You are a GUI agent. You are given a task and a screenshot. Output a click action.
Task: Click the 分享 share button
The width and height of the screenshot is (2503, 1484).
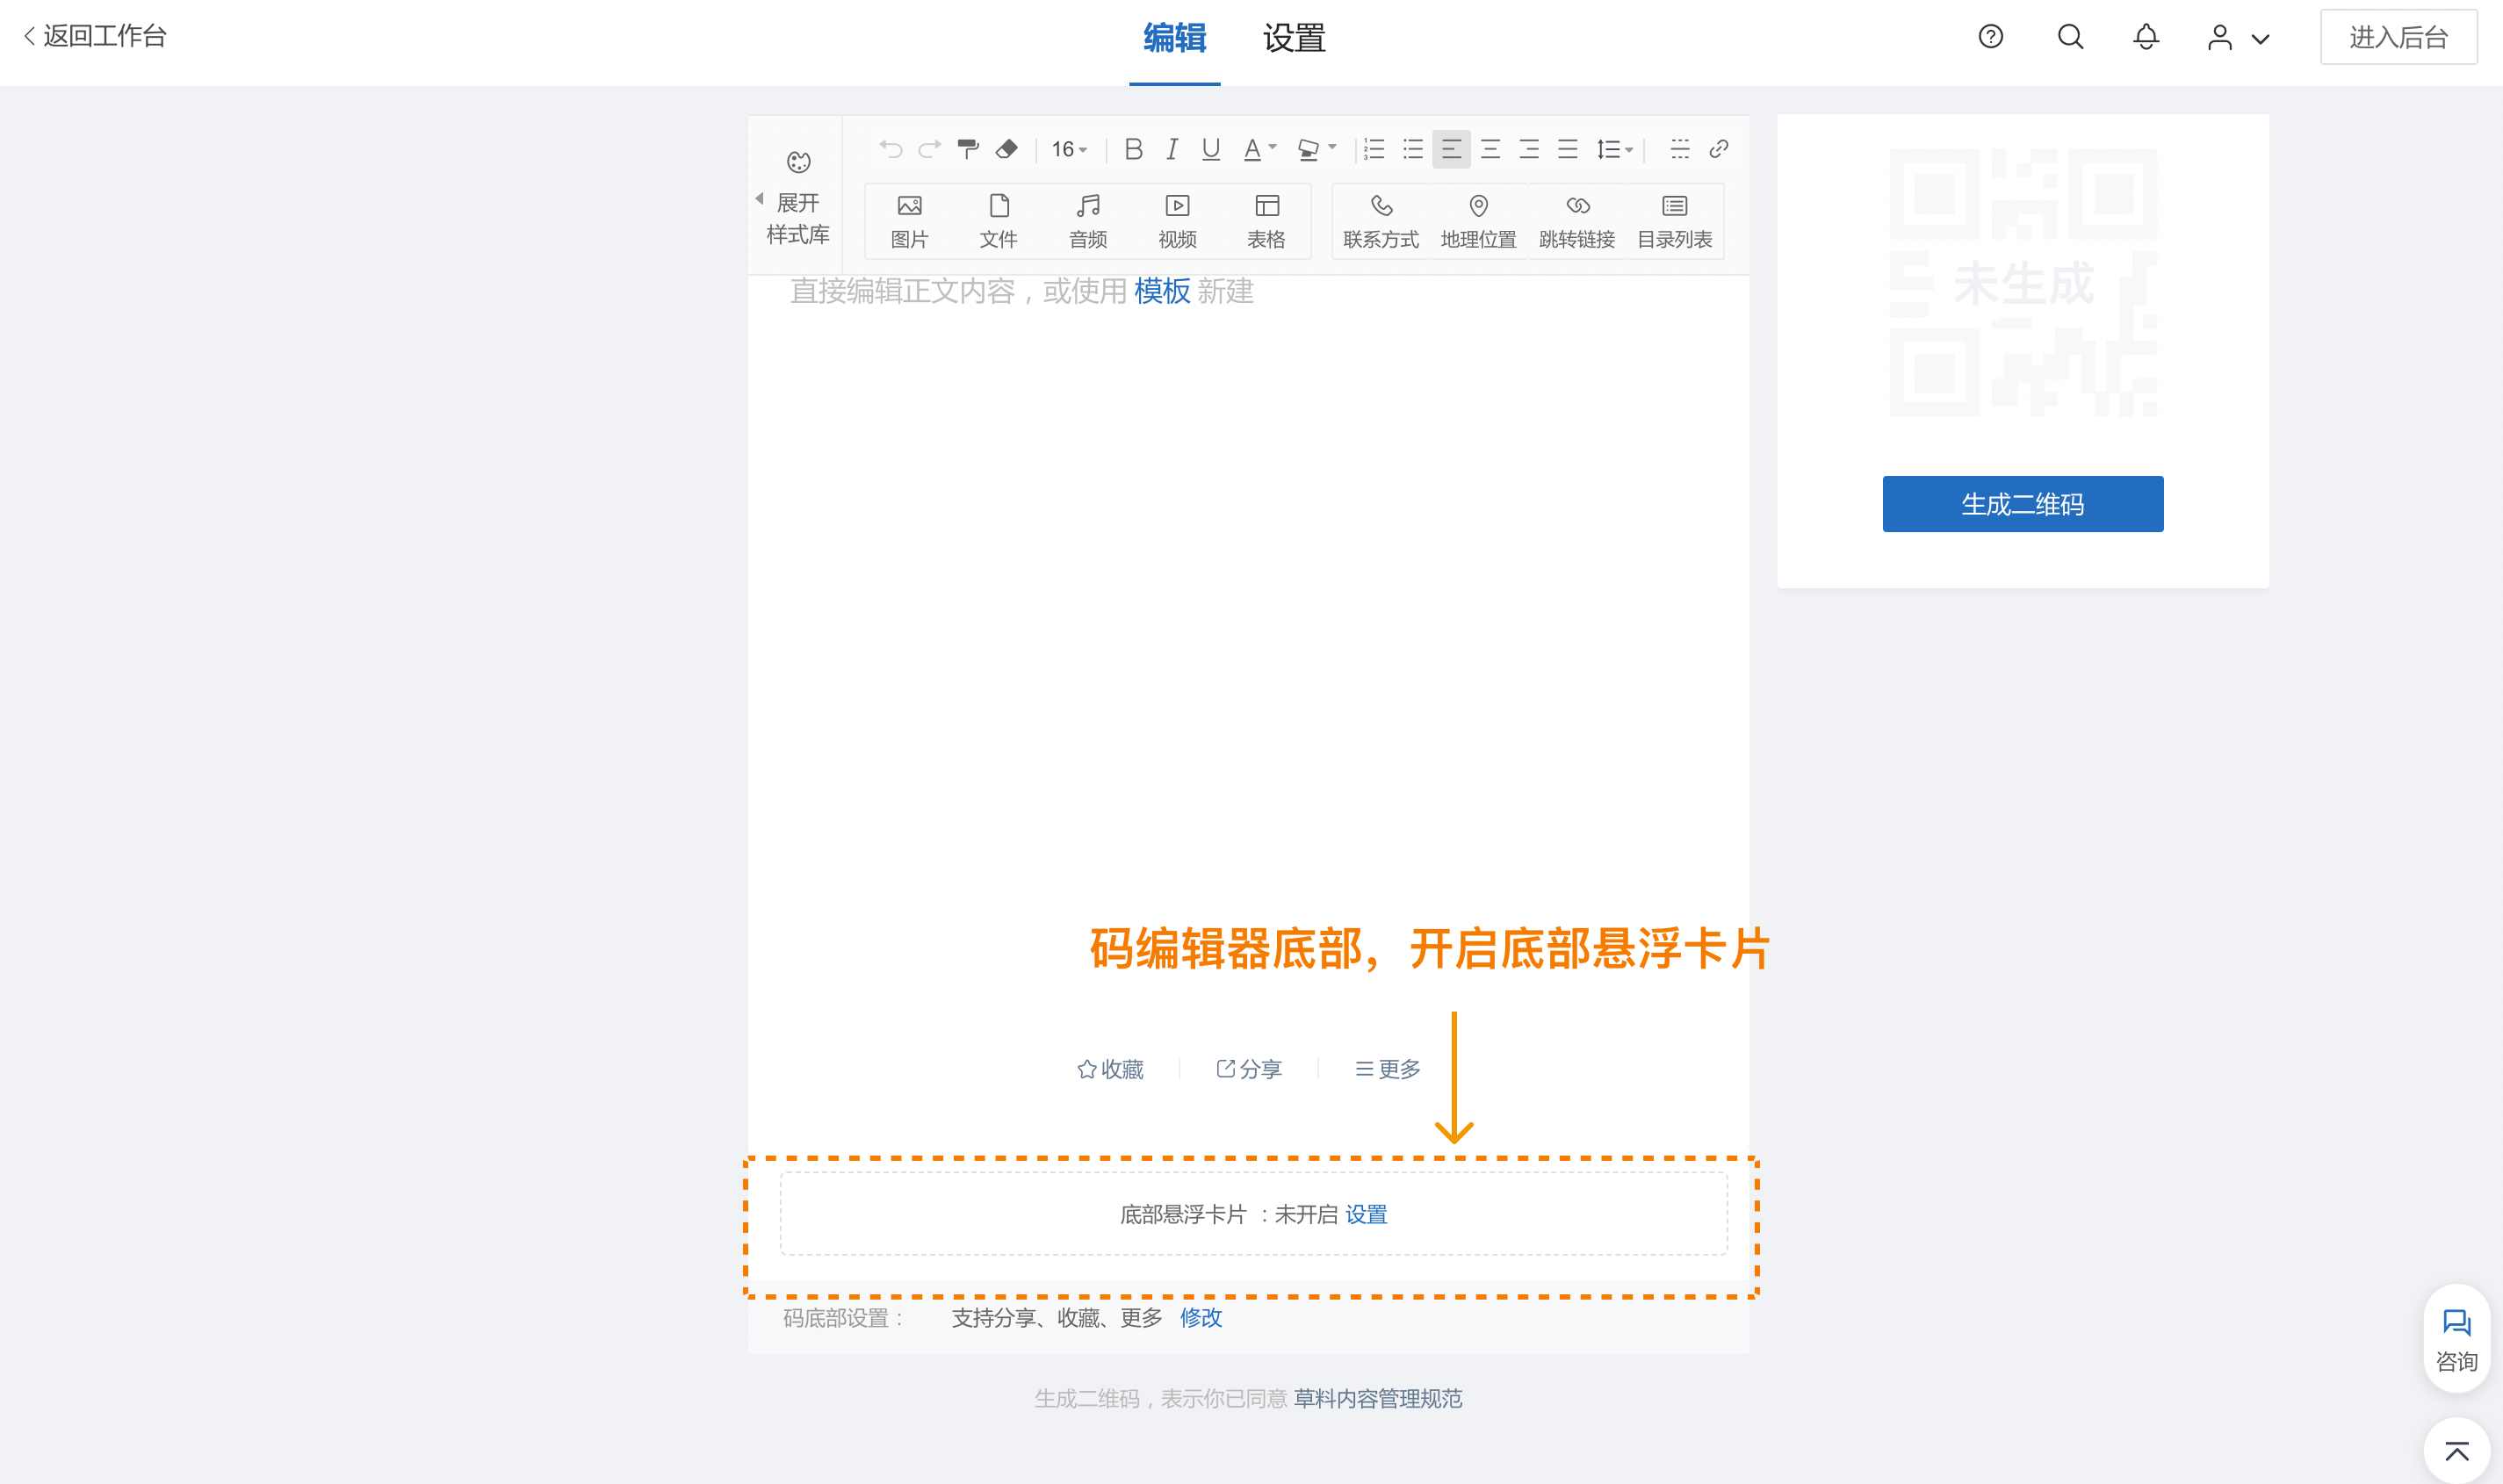click(x=1248, y=1069)
